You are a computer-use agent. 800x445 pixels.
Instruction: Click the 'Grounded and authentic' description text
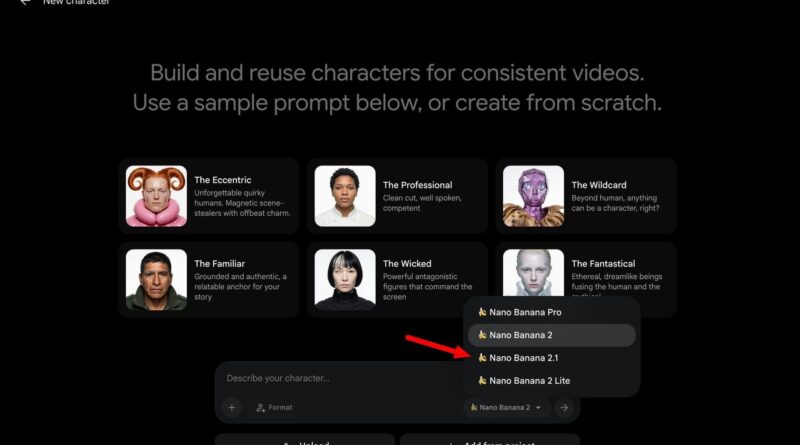click(x=240, y=287)
